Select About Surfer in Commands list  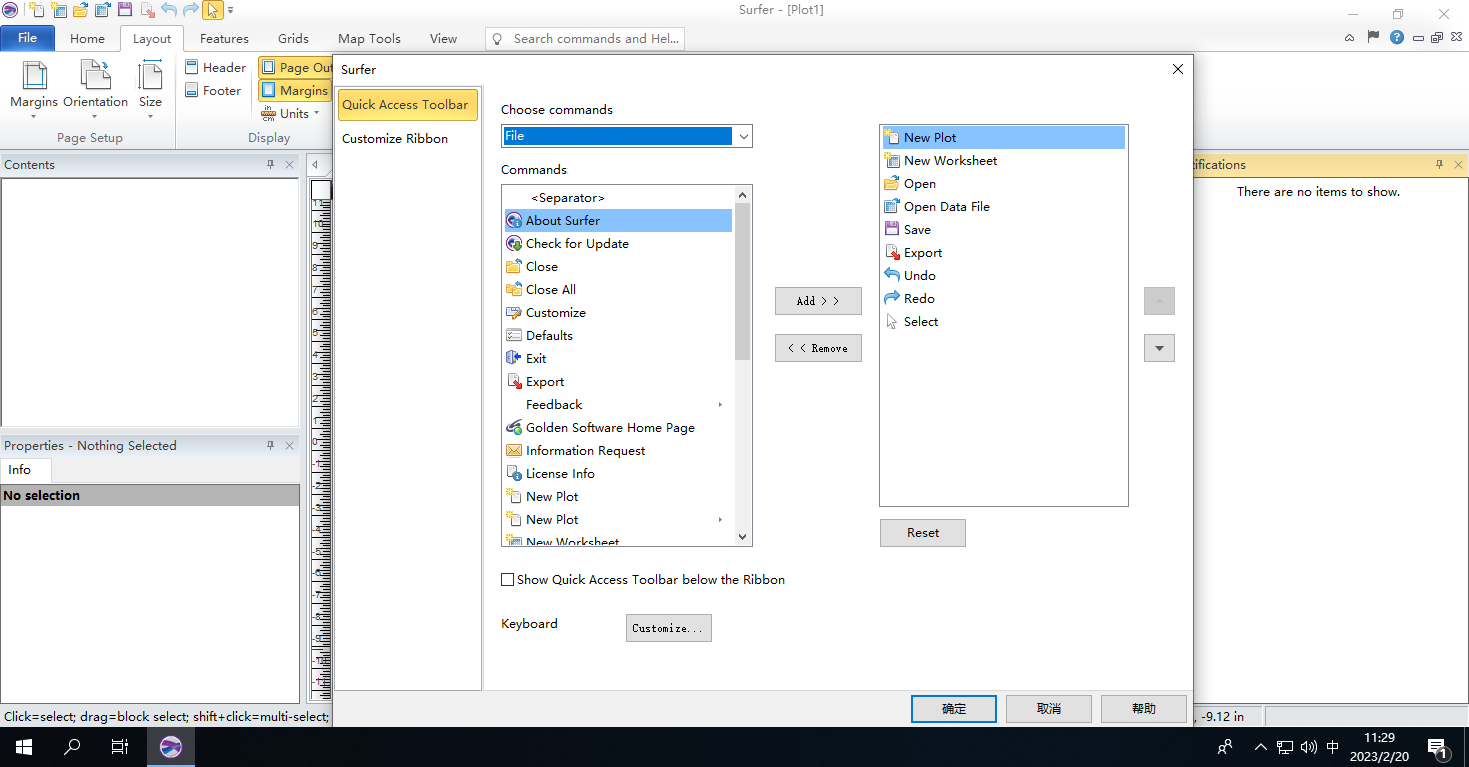point(618,220)
